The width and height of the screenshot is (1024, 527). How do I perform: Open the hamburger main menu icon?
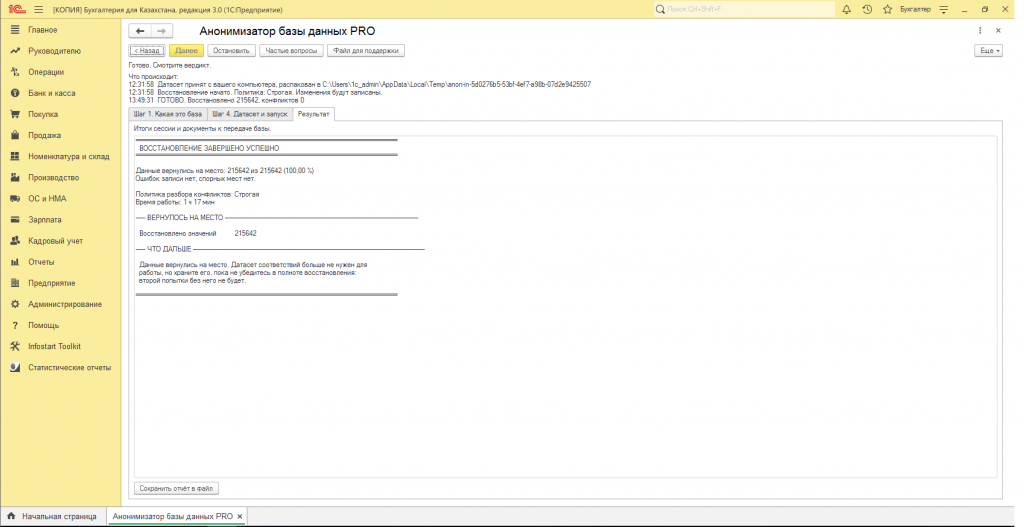39,10
